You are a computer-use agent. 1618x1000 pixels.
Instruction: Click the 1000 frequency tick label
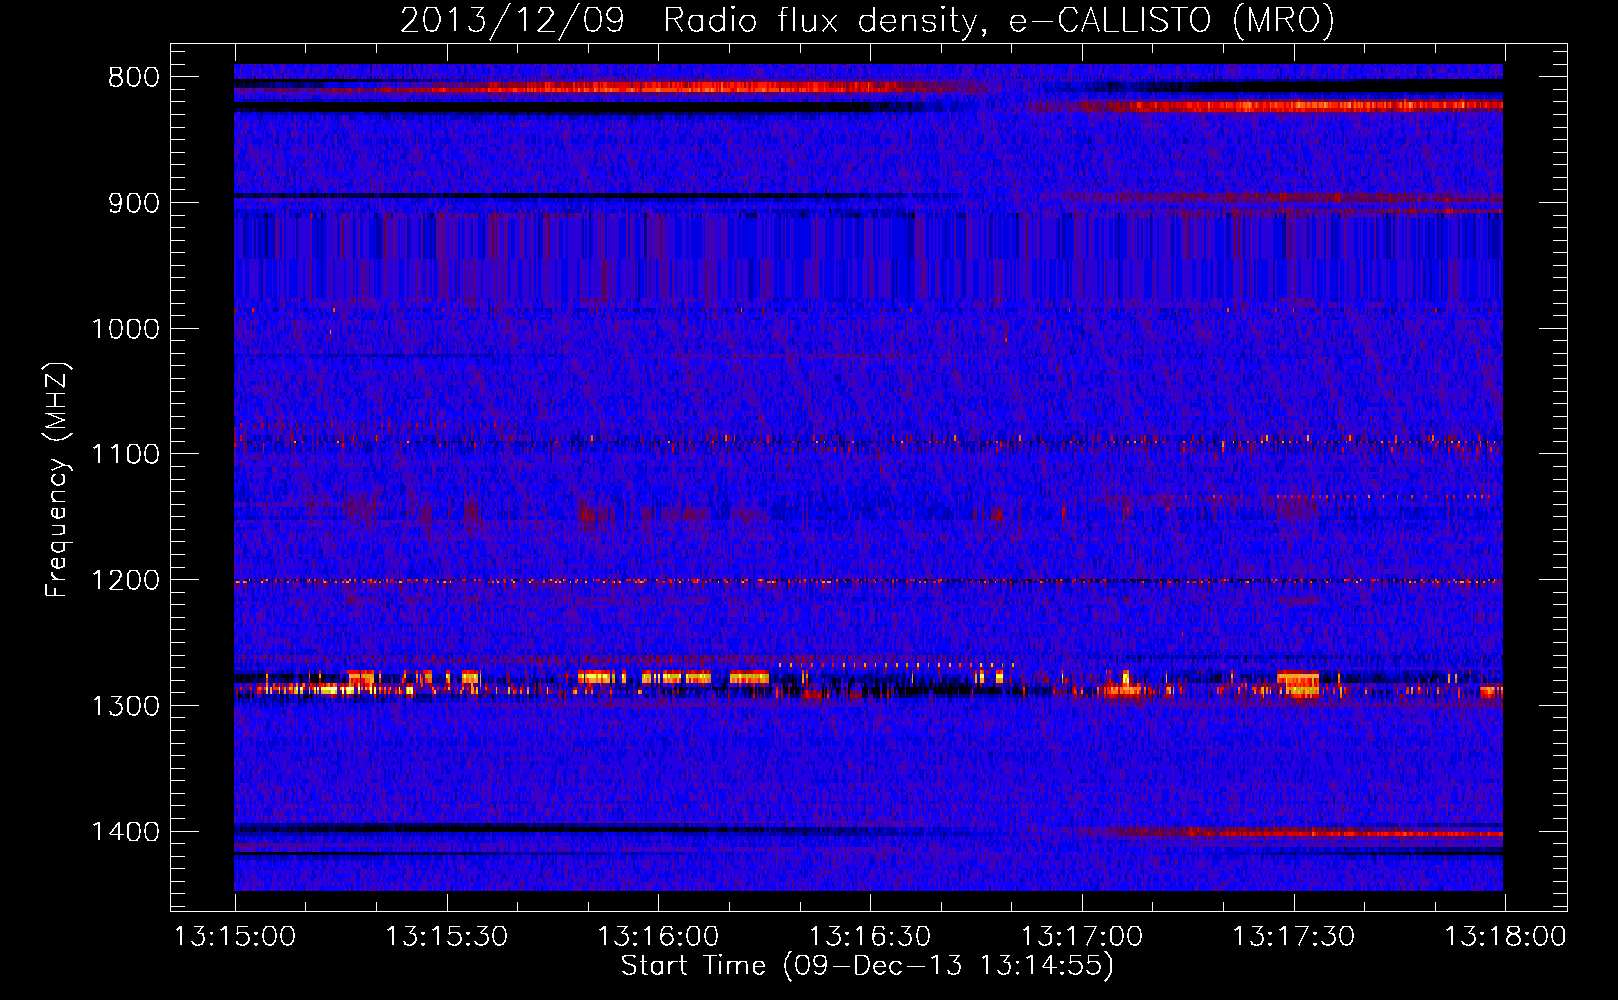coord(125,329)
